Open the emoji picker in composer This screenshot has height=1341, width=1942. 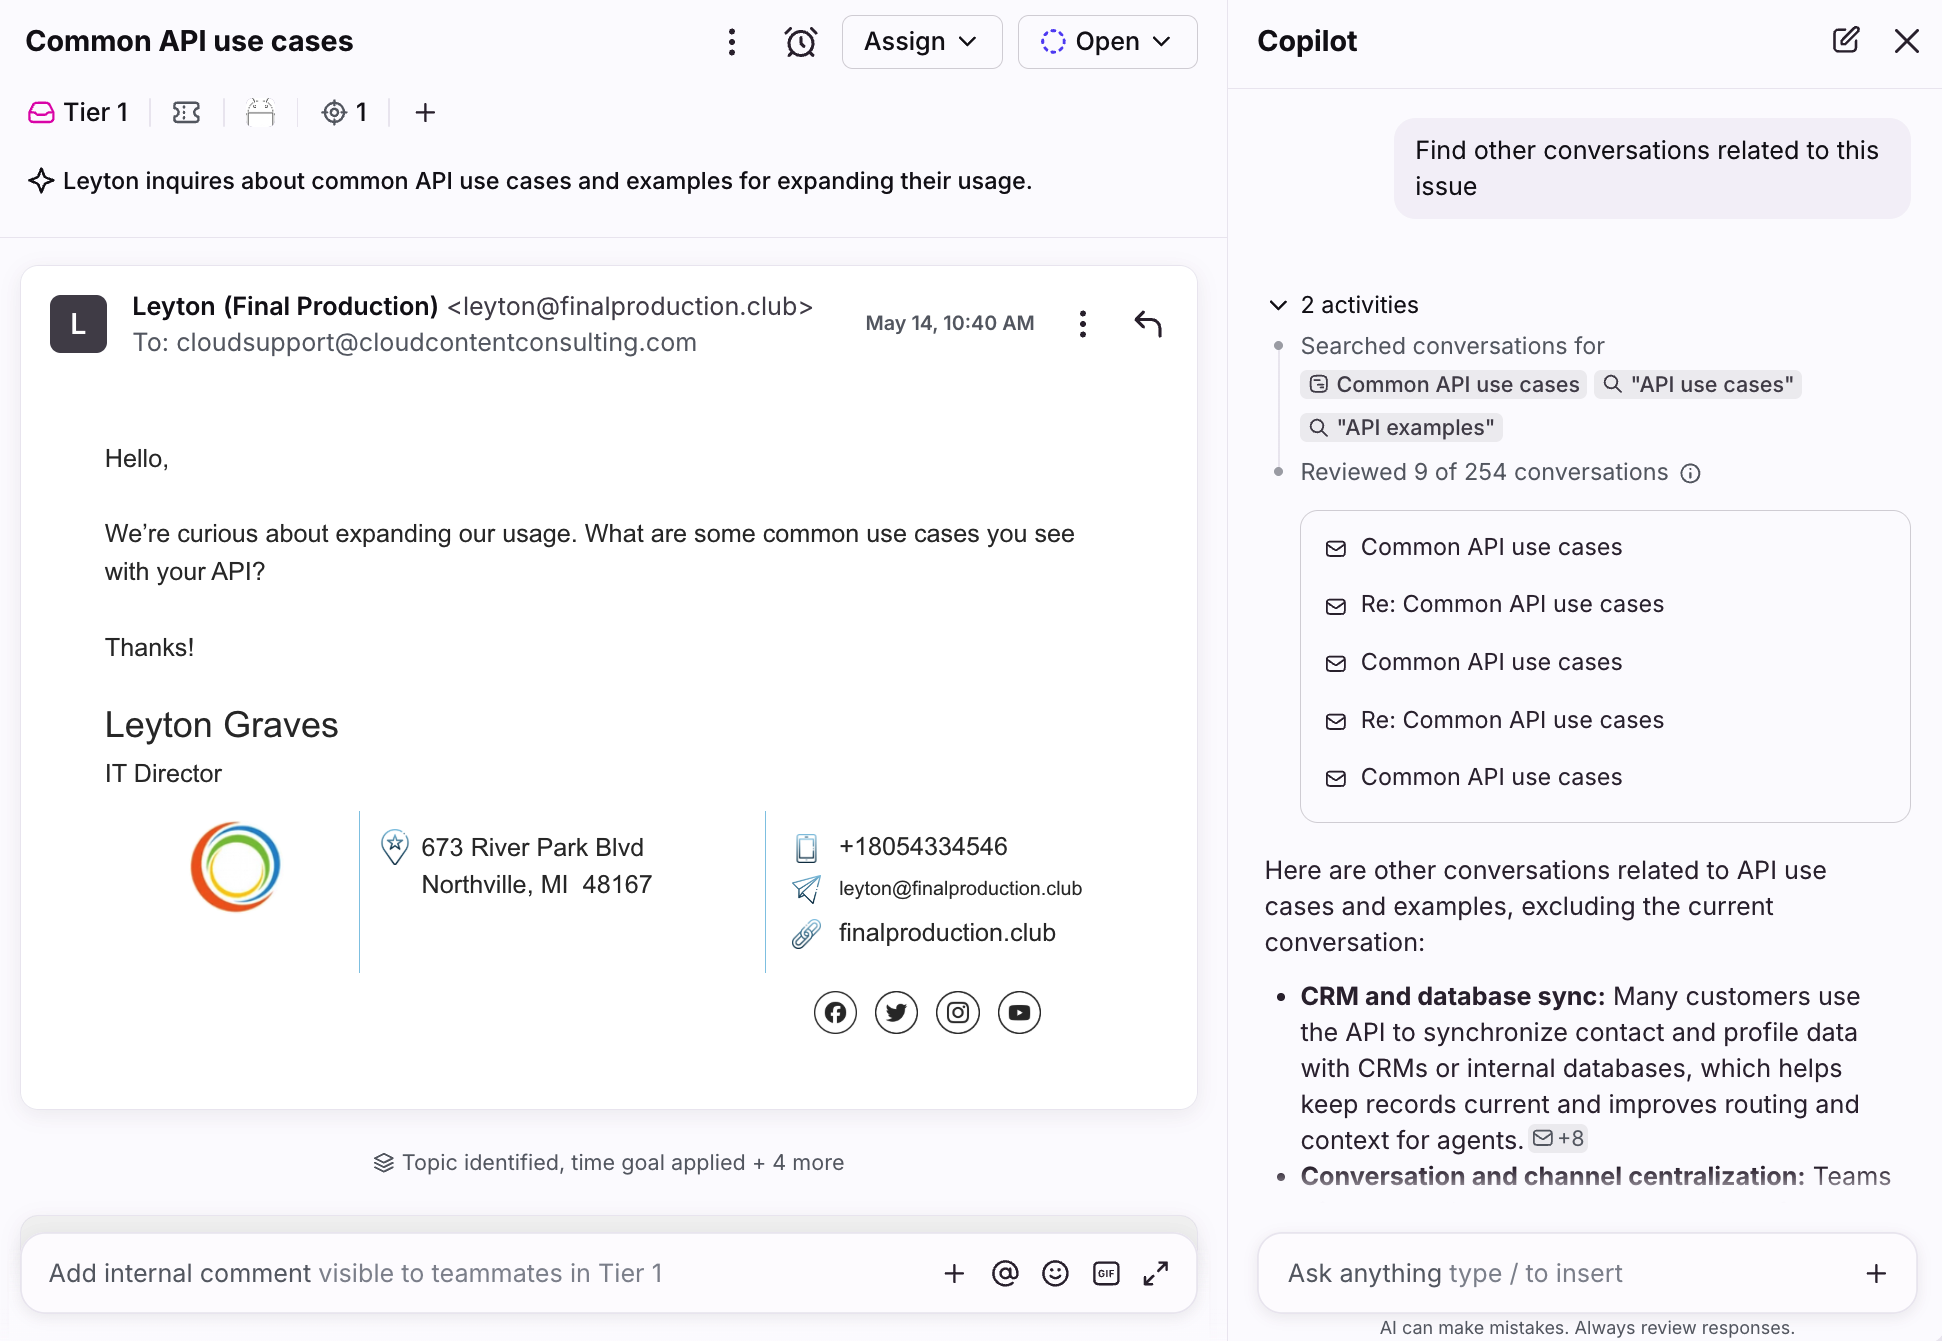tap(1055, 1273)
